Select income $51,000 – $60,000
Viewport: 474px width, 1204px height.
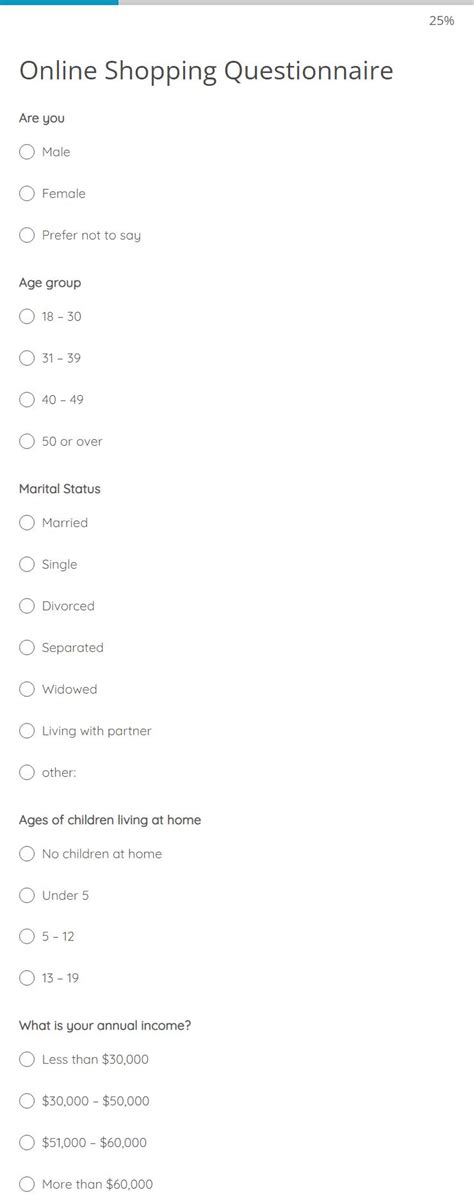point(27,1143)
